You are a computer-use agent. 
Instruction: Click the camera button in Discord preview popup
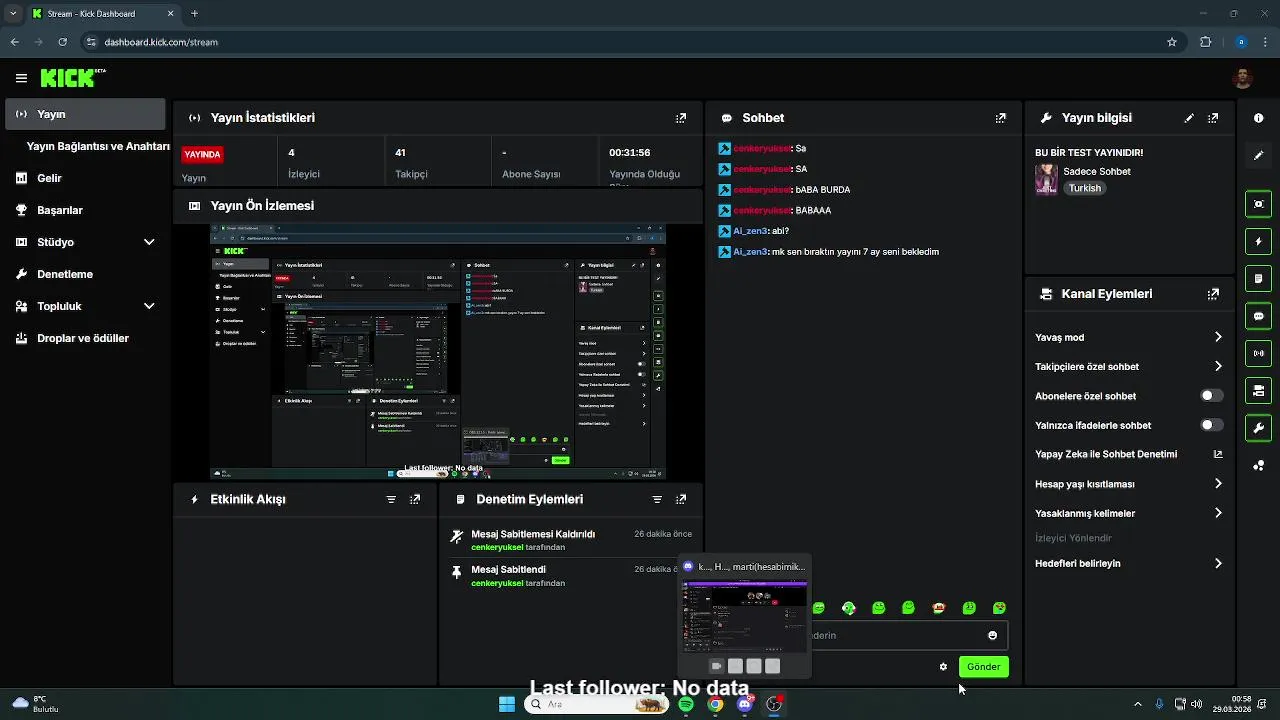[716, 666]
